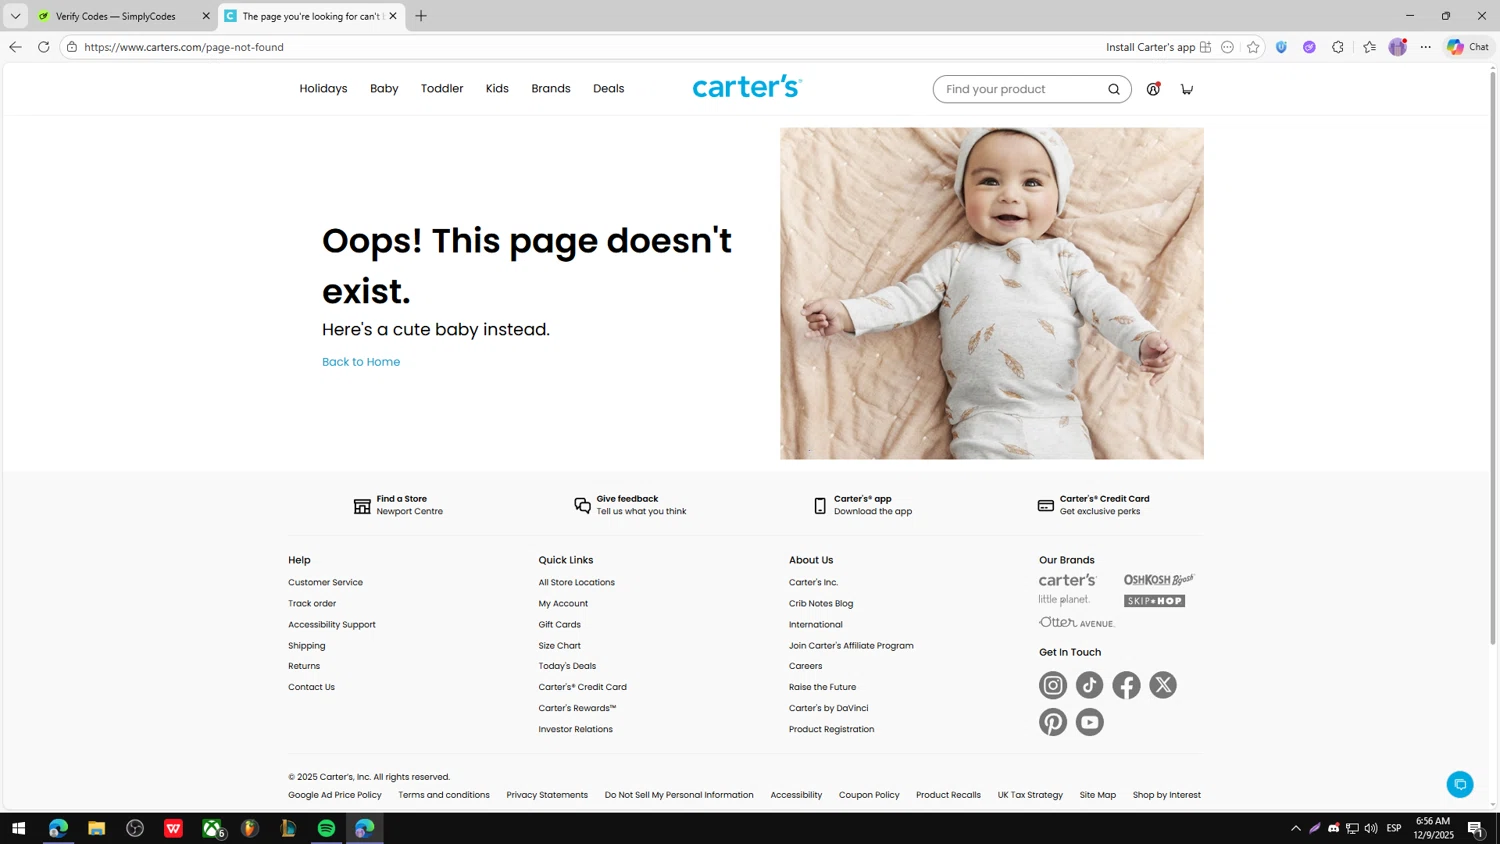This screenshot has height=844, width=1500.
Task: Open Spotify from the taskbar
Action: (x=327, y=828)
